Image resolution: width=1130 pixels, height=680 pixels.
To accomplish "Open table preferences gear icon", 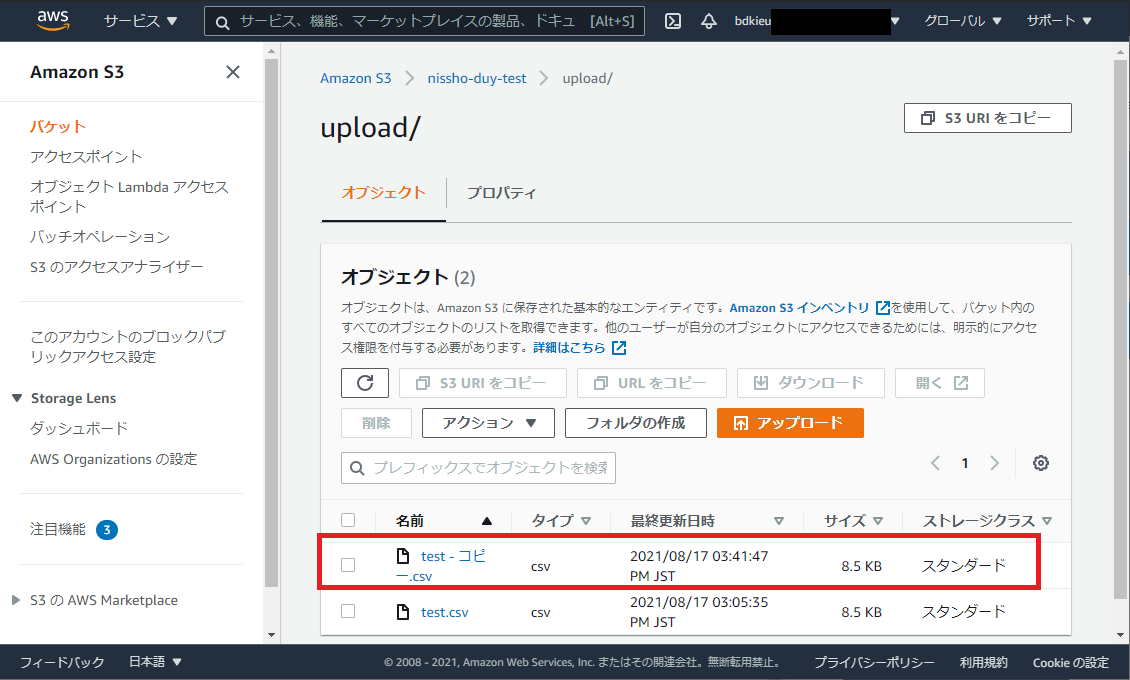I will (x=1040, y=463).
